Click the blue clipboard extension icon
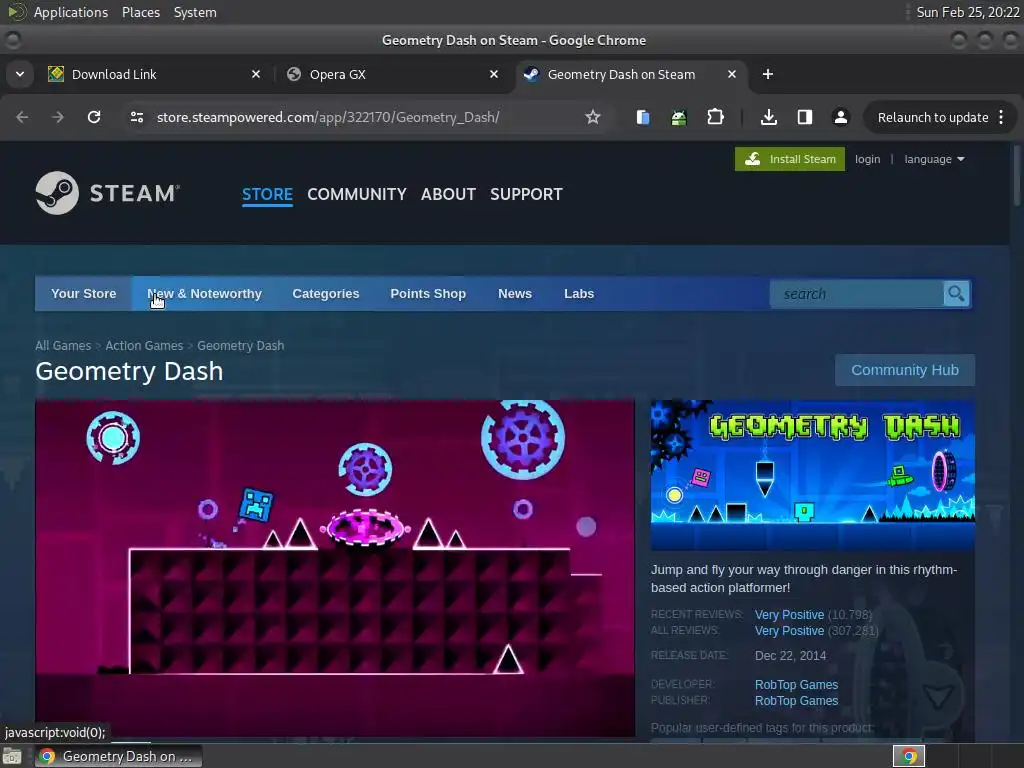 [x=643, y=117]
